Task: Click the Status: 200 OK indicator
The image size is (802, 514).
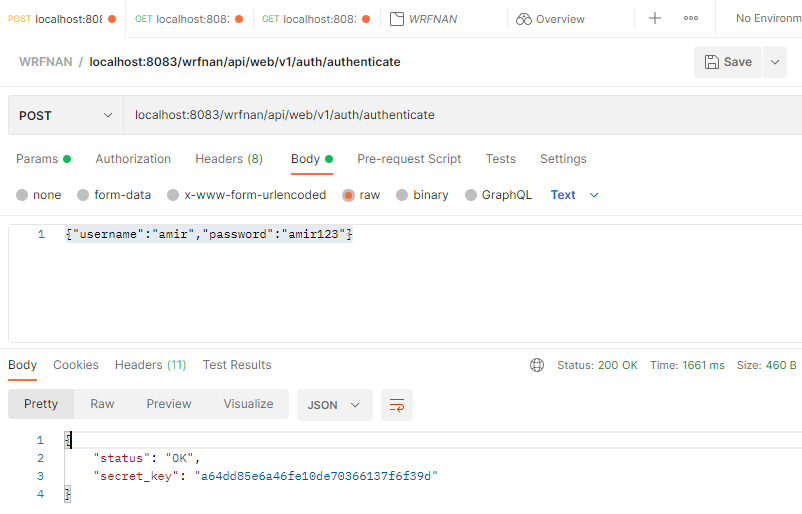Action: [597, 365]
